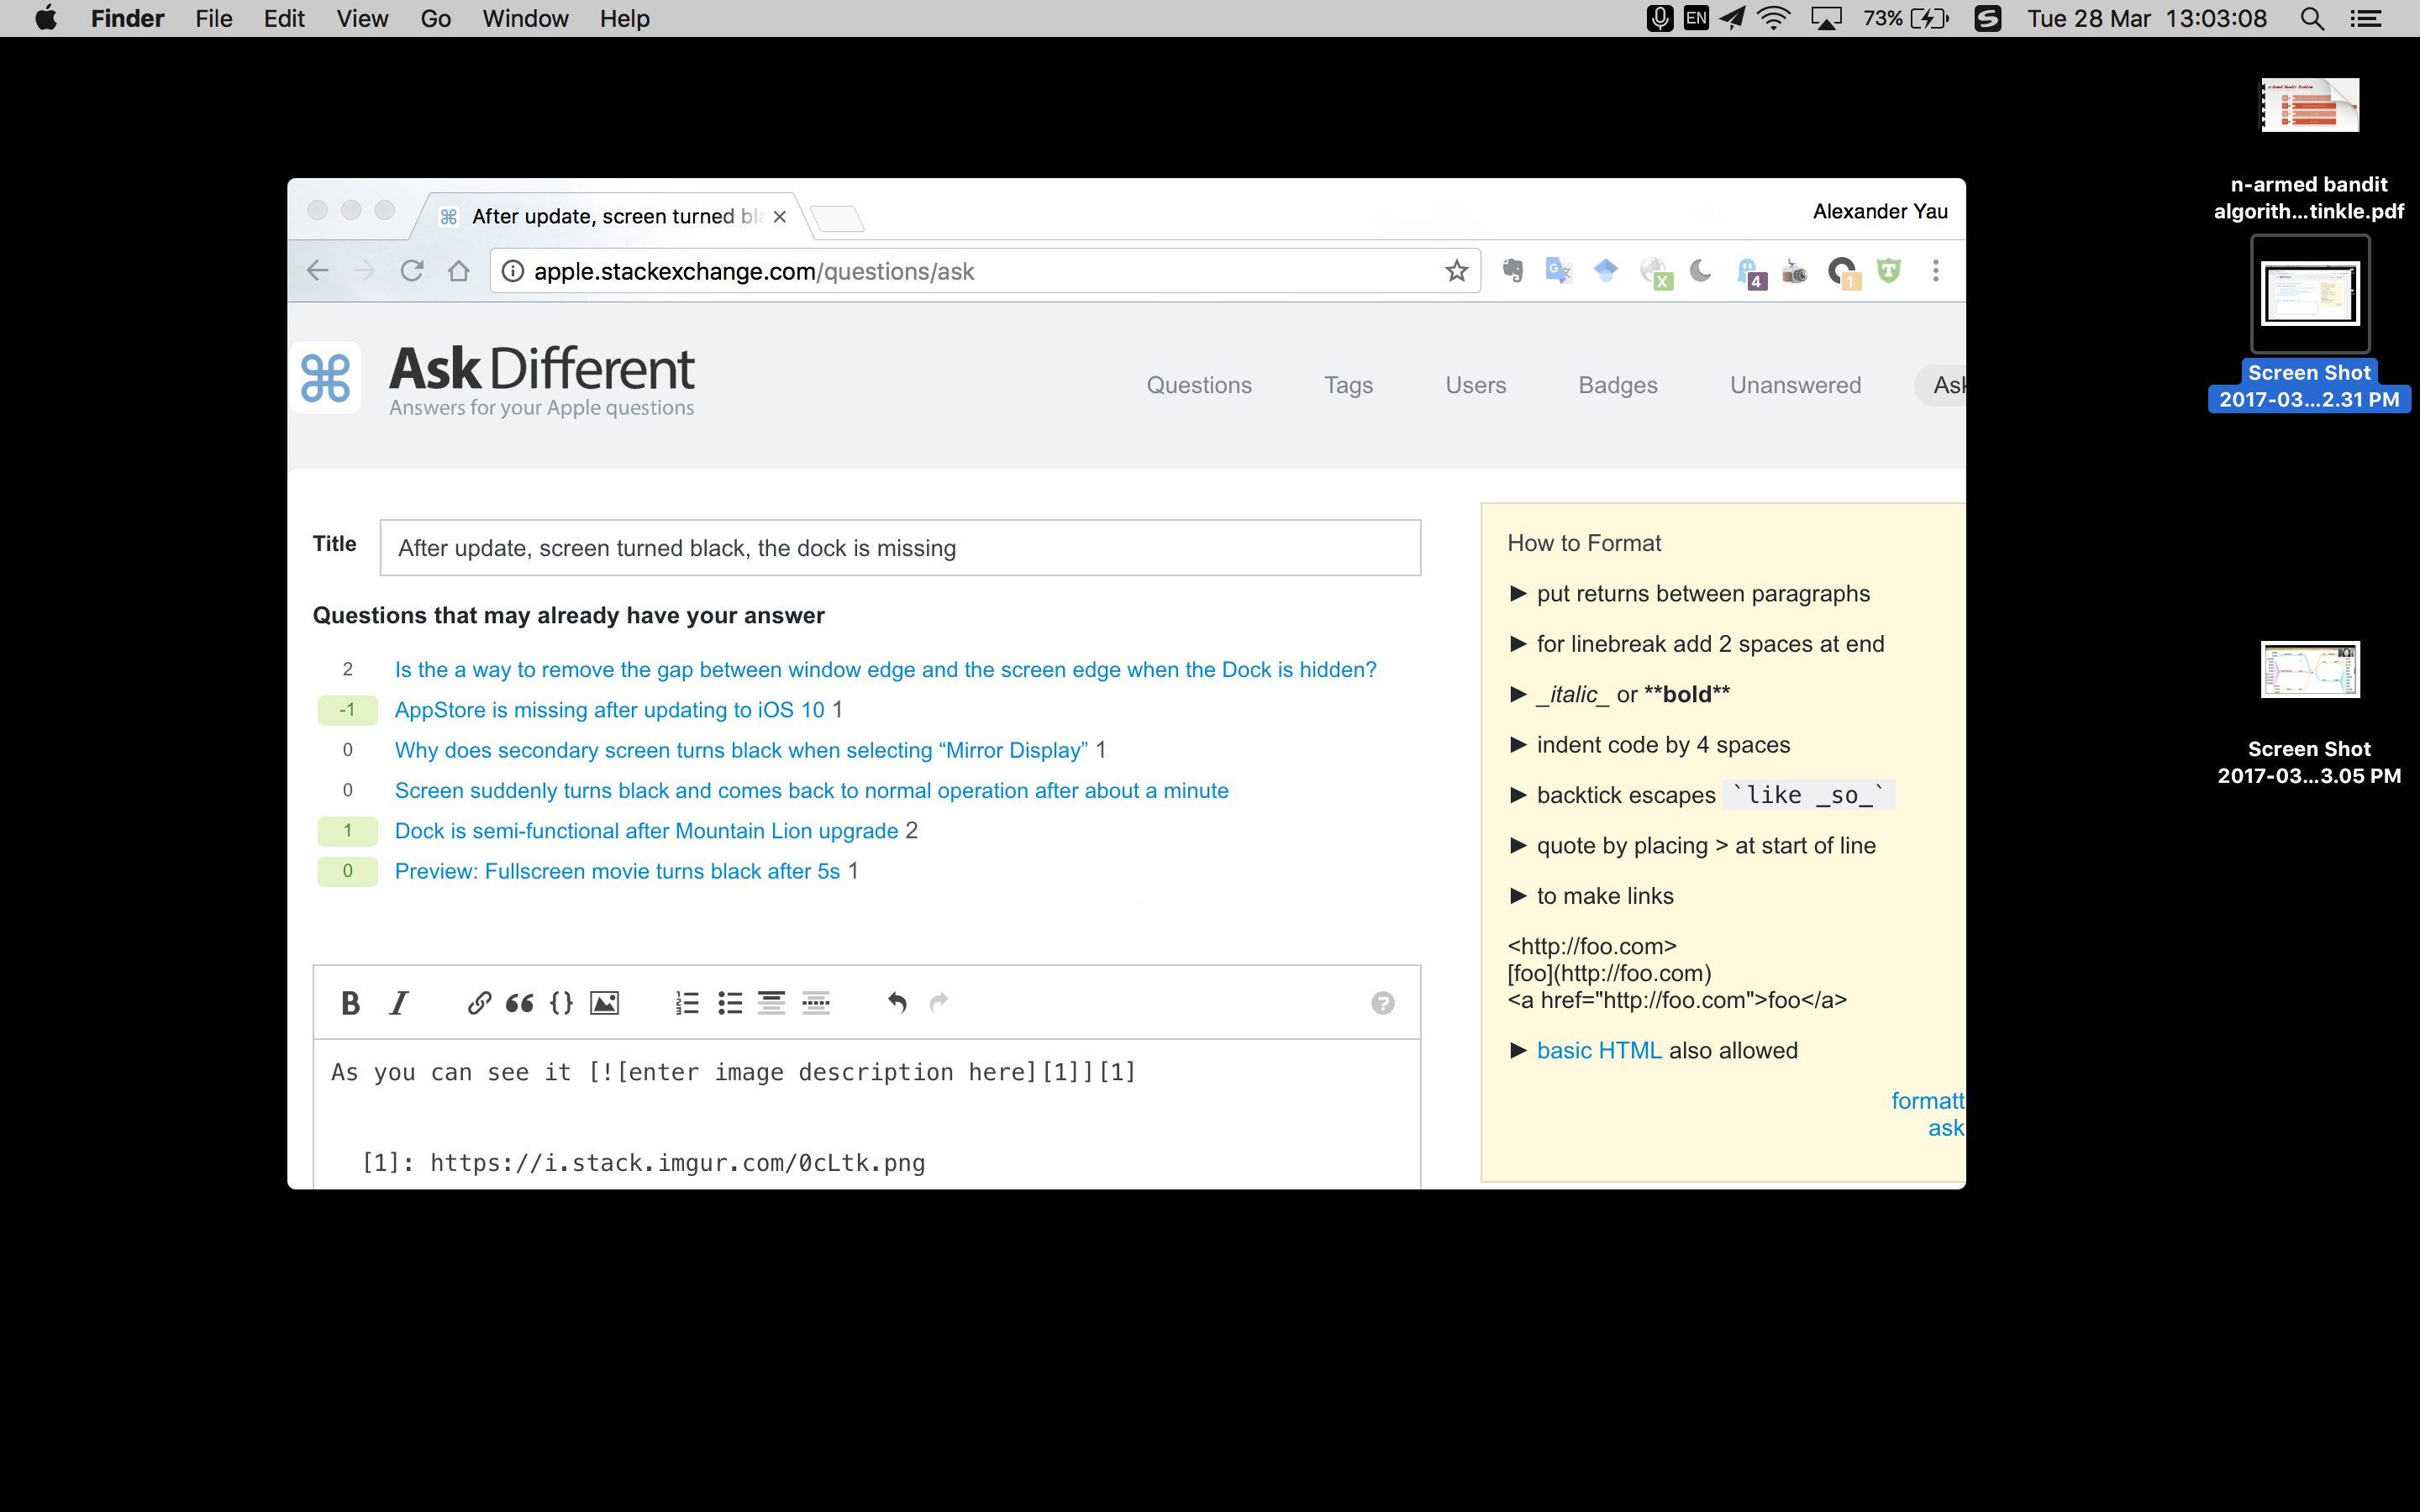Apply Italic formatting in the editor toolbar
2420x1512 pixels.
coord(399,1003)
